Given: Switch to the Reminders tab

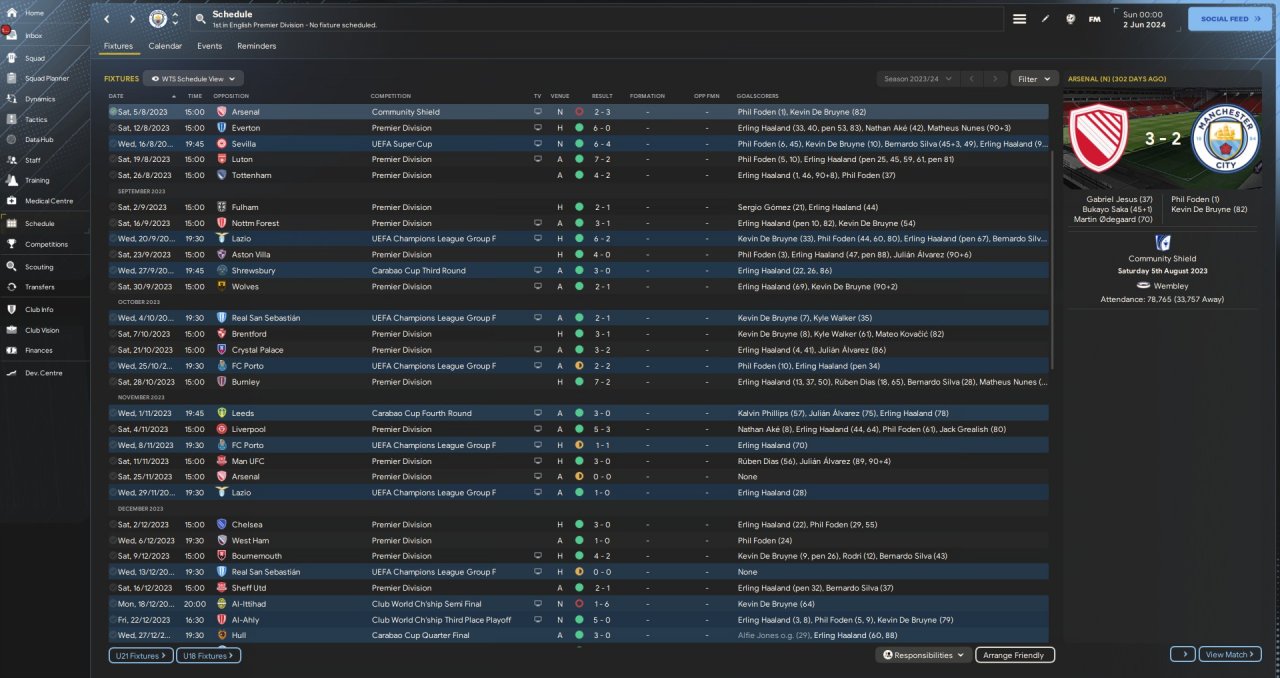Looking at the screenshot, I should point(256,46).
